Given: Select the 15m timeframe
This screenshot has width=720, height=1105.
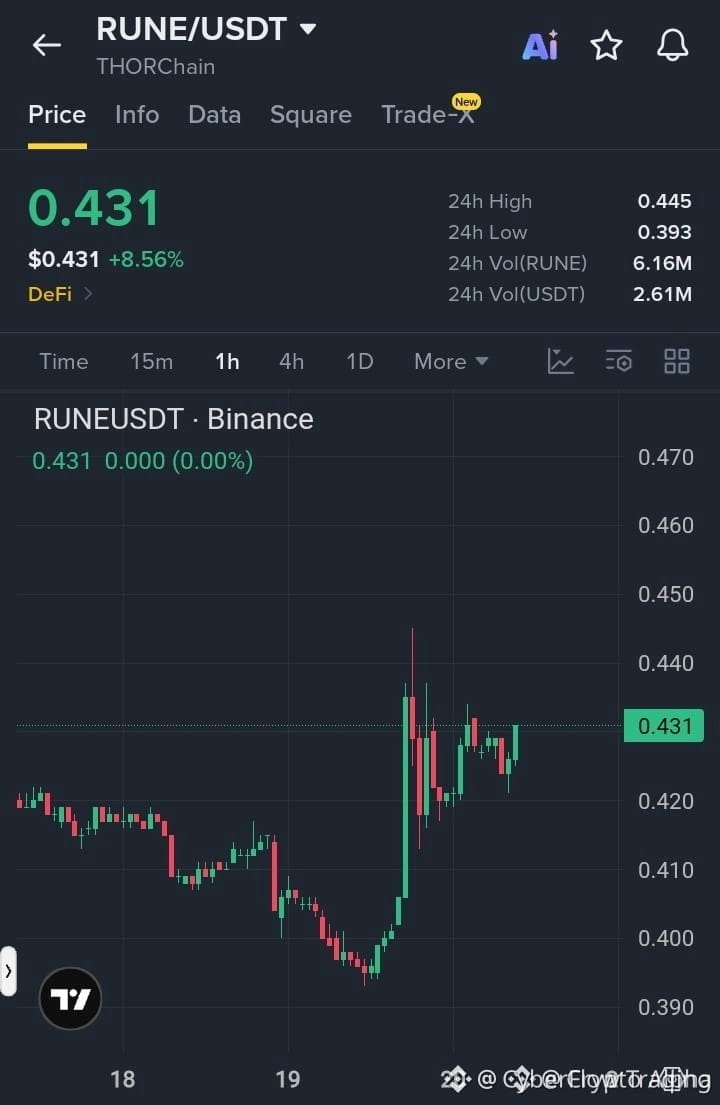Looking at the screenshot, I should pos(151,362).
